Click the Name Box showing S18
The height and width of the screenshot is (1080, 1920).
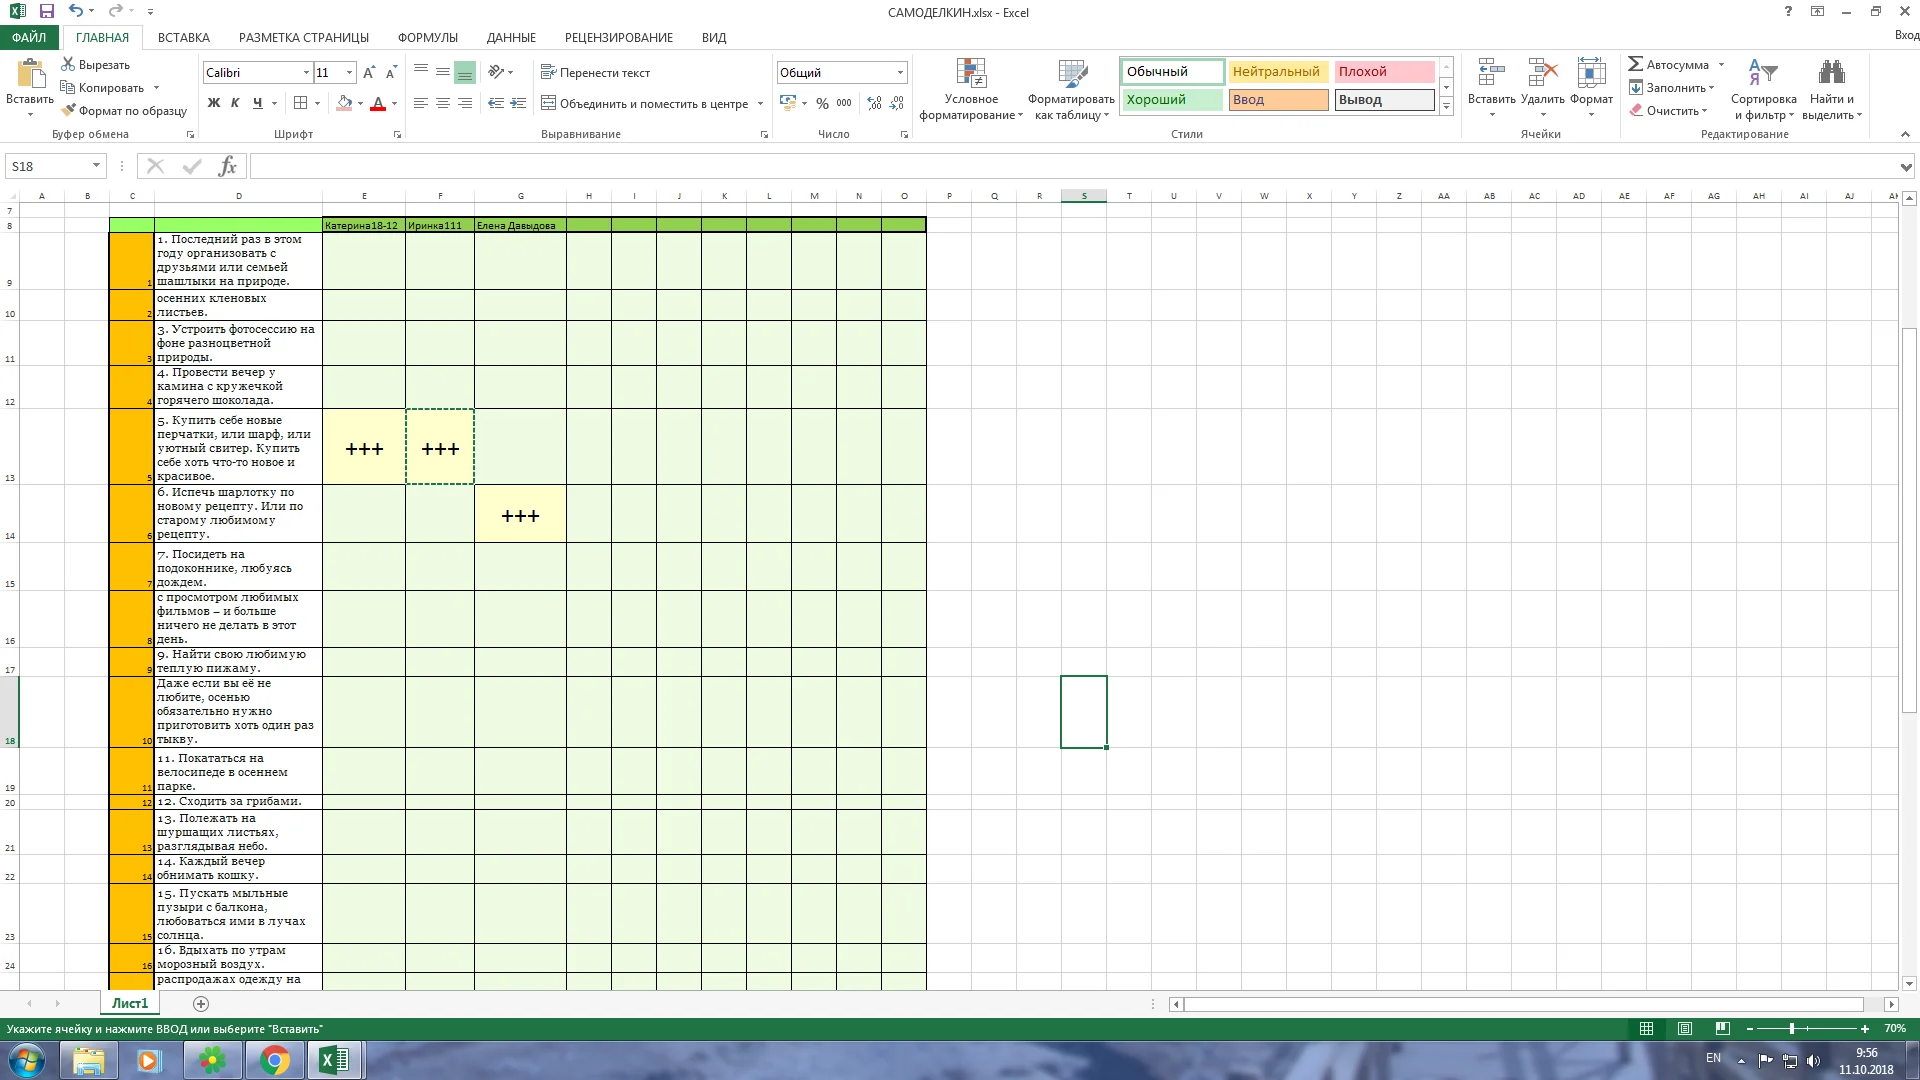pos(48,166)
